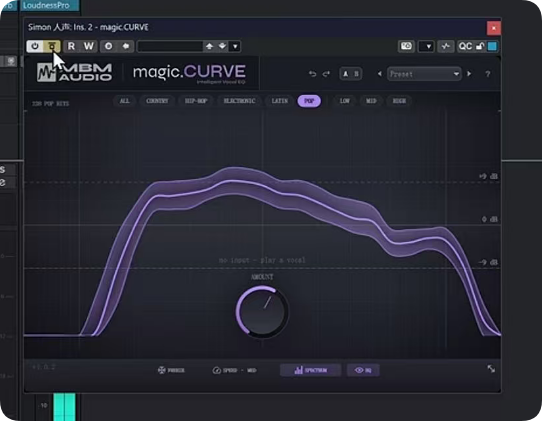
Task: Open the Preset dropdown menu
Action: [x=424, y=74]
